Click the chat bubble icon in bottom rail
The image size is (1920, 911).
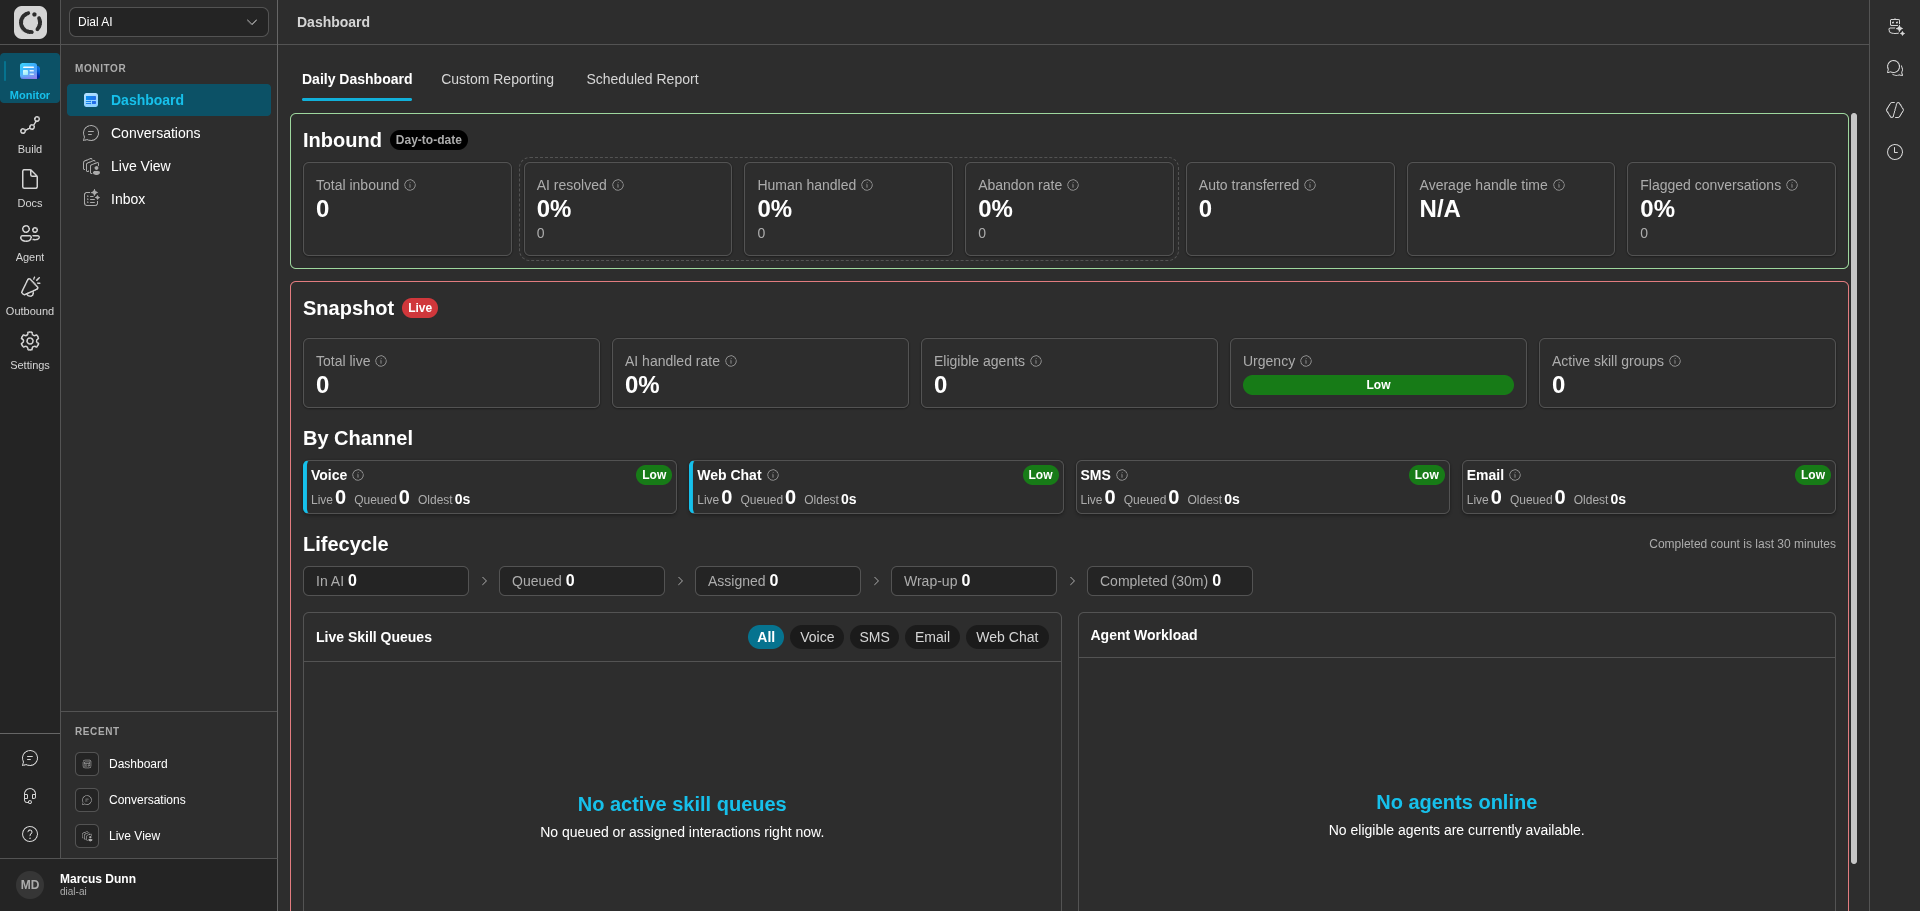30,758
